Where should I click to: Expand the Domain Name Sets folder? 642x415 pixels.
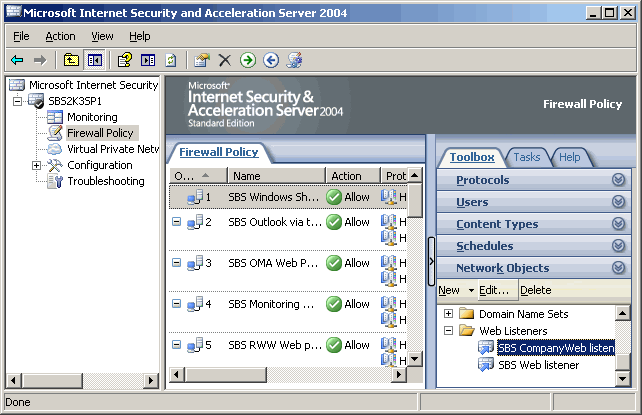click(448, 314)
